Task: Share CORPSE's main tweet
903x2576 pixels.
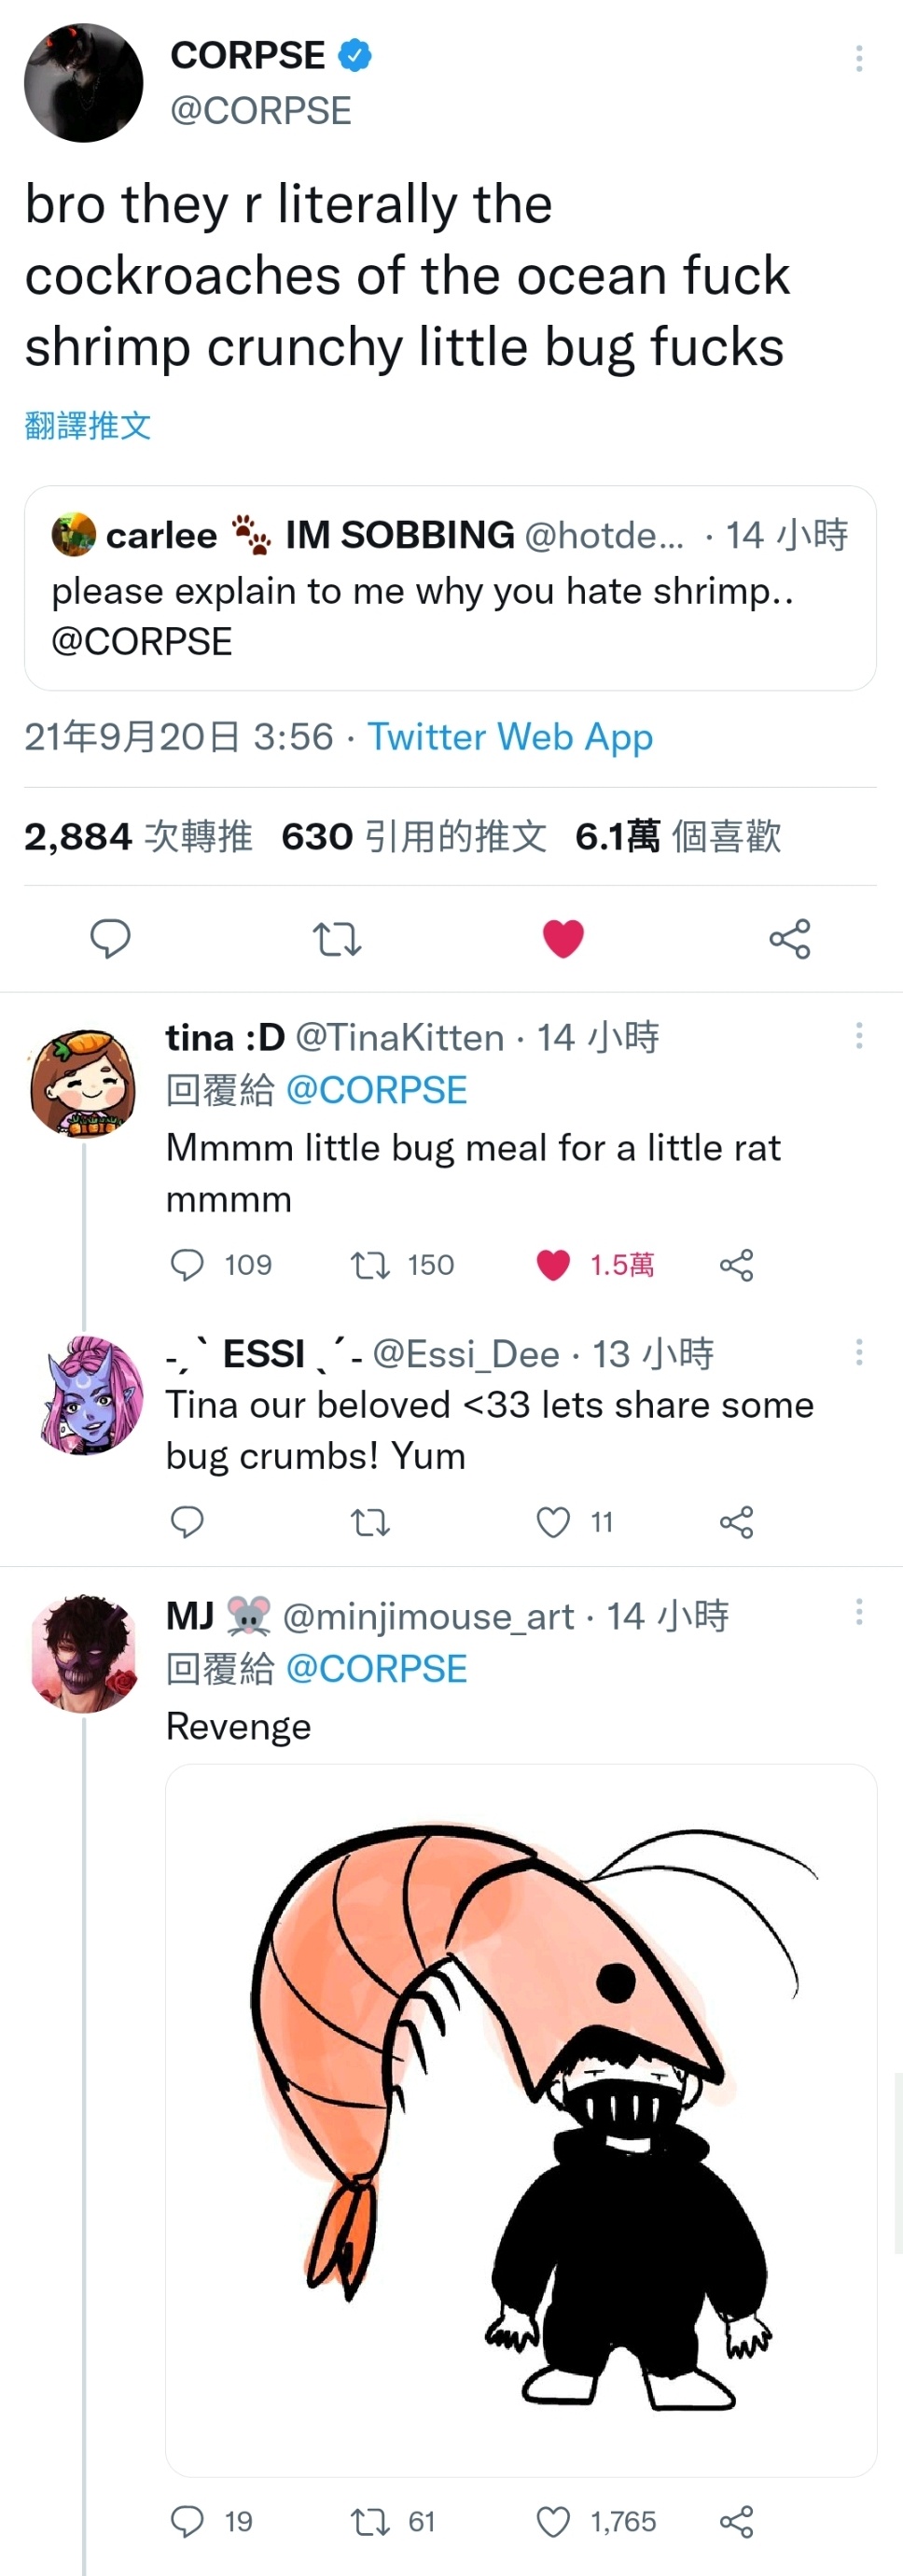Action: pyautogui.click(x=790, y=938)
